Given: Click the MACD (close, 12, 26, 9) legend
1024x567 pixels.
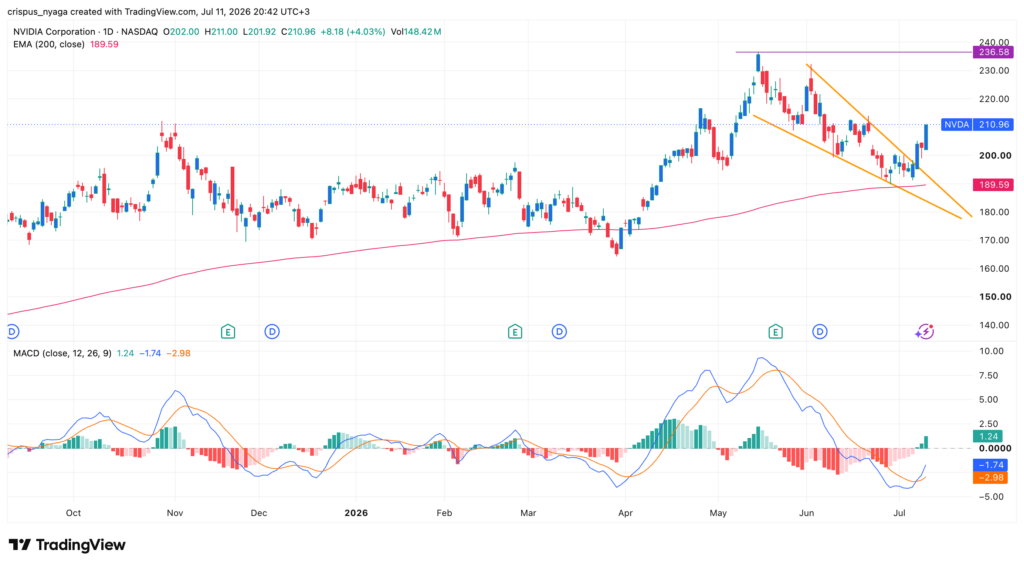Looking at the screenshot, I should (x=62, y=353).
